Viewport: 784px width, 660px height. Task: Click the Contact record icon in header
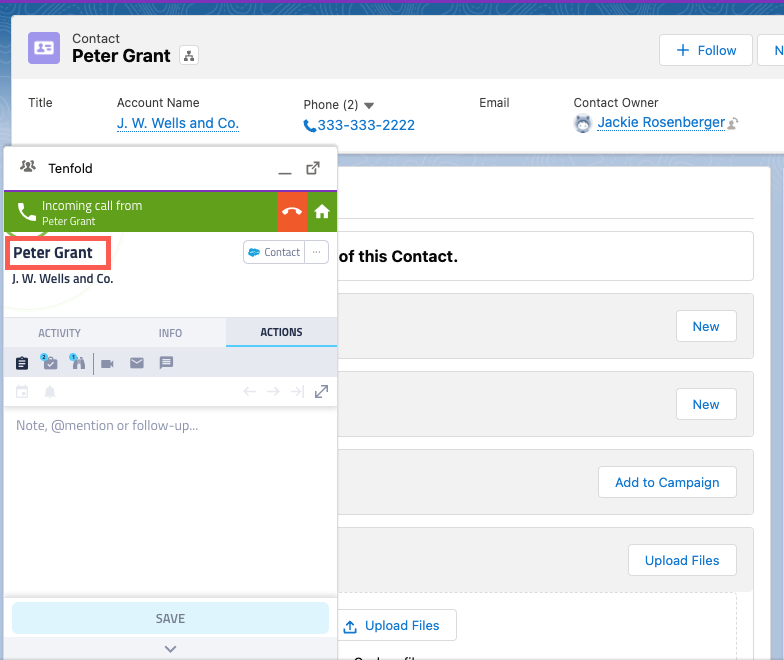coord(44,48)
